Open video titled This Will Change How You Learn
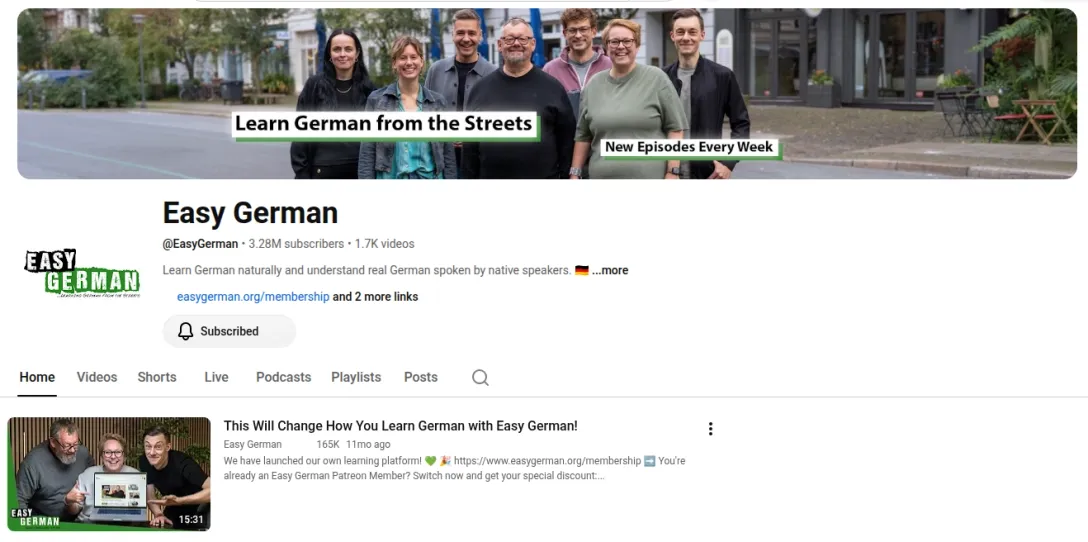The image size is (1088, 542). [x=400, y=426]
